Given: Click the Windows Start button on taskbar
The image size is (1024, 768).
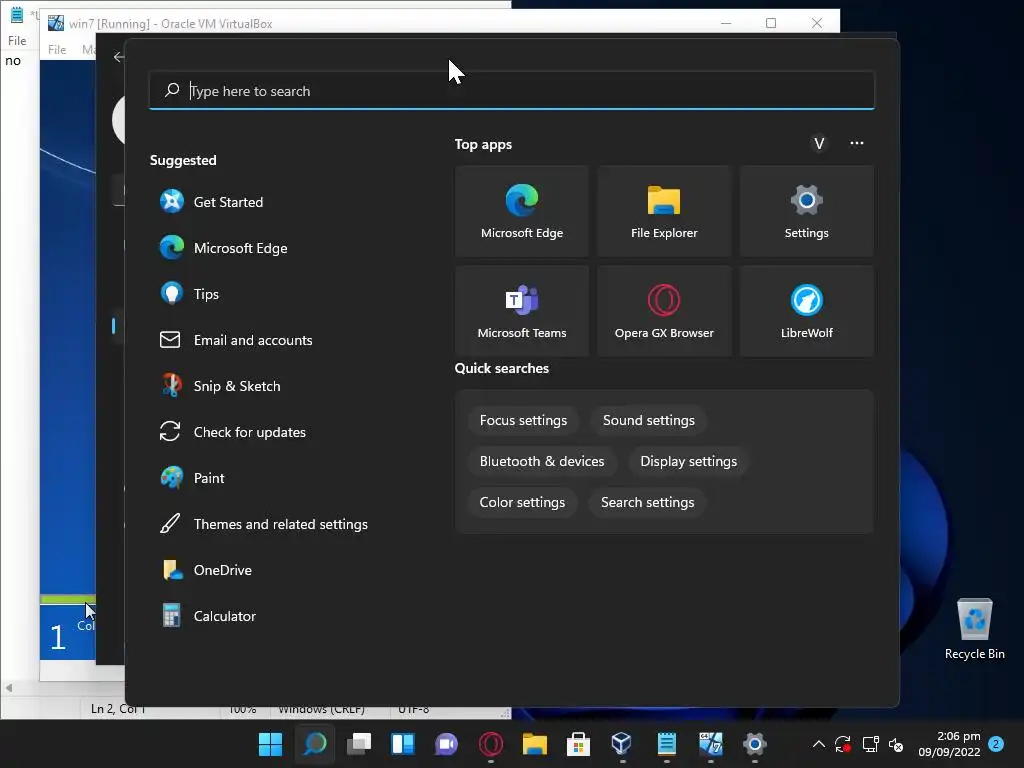Looking at the screenshot, I should [270, 744].
